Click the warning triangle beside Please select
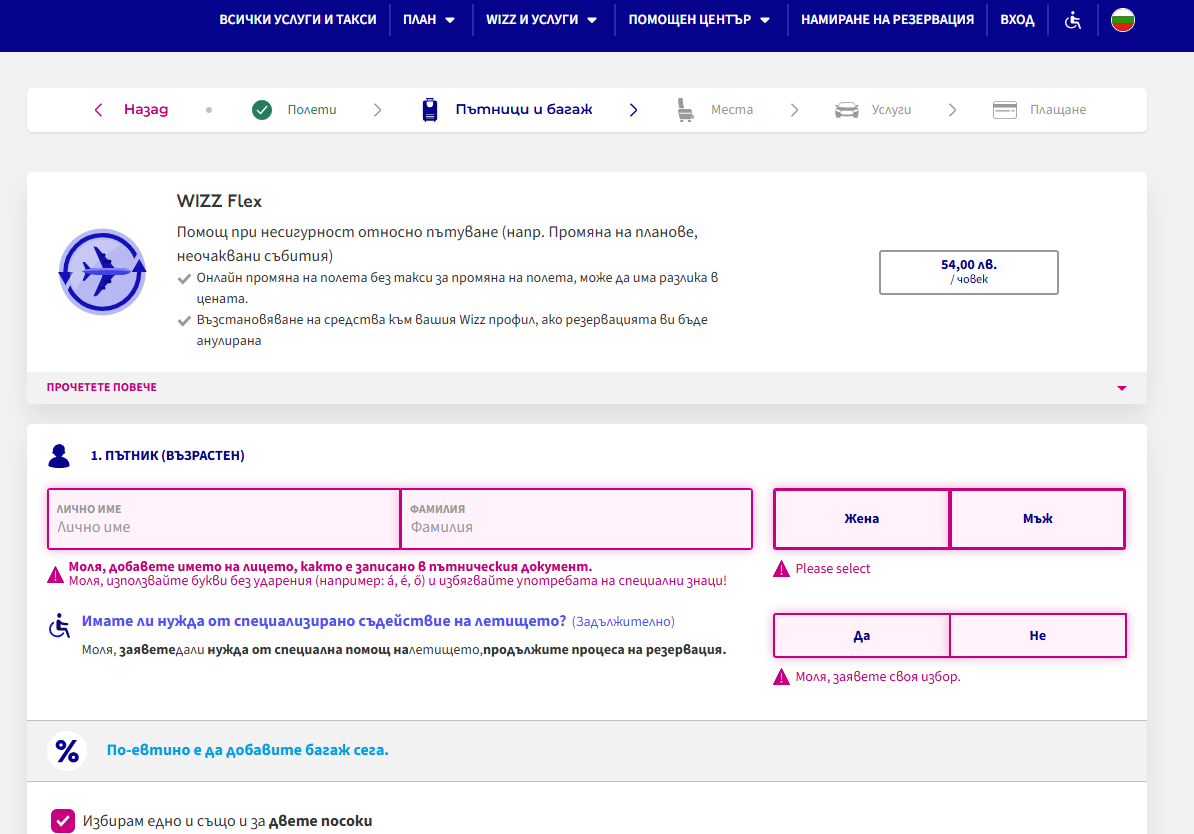Viewport: 1194px width, 834px height. point(781,569)
